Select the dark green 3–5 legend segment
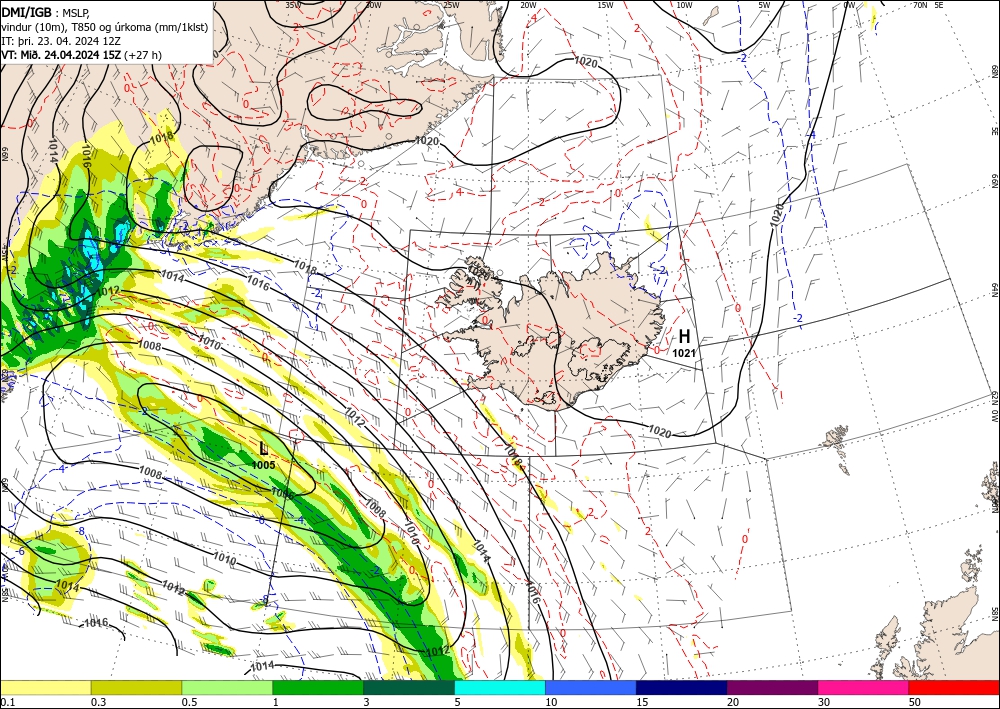Viewport: 1000px width, 709px height. pyautogui.click(x=409, y=687)
